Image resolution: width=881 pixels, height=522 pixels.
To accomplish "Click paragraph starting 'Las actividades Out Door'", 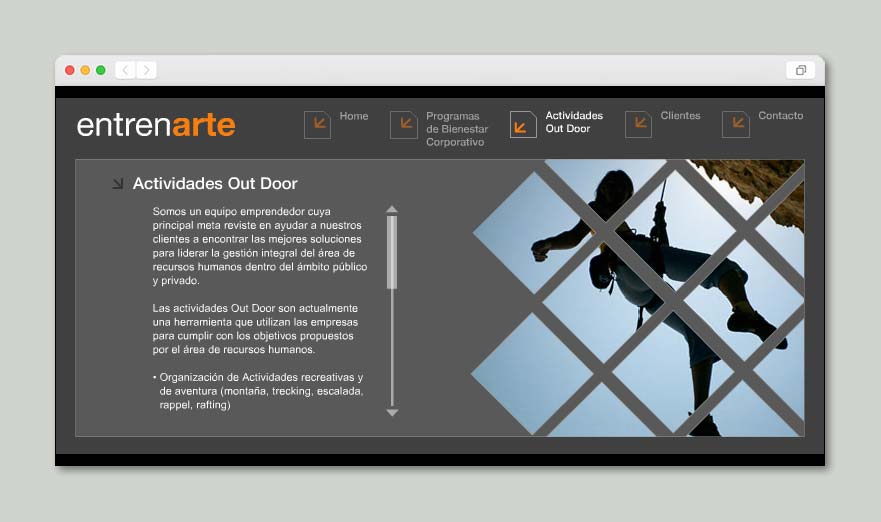I will [x=255, y=329].
